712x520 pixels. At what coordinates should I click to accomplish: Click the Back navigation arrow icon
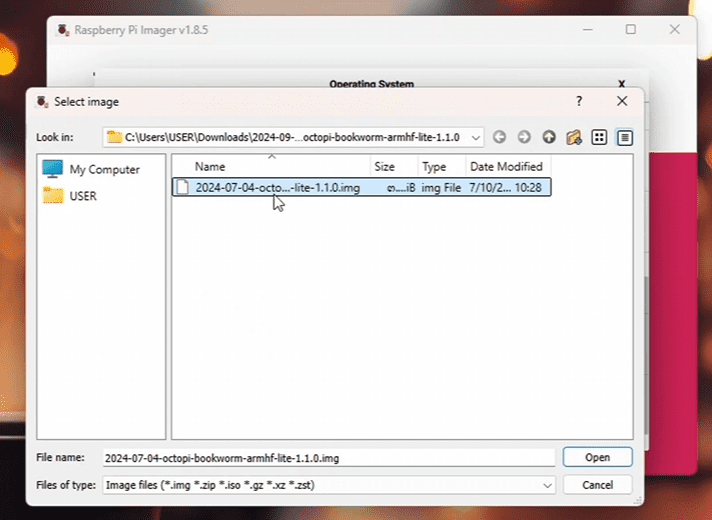pos(499,137)
